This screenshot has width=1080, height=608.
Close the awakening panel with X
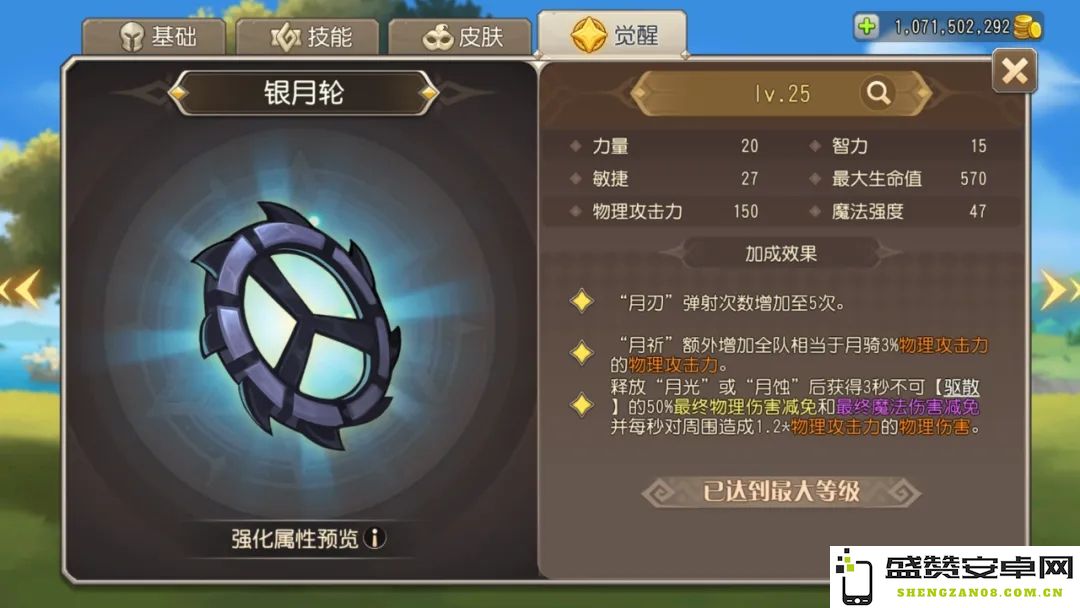[1015, 70]
